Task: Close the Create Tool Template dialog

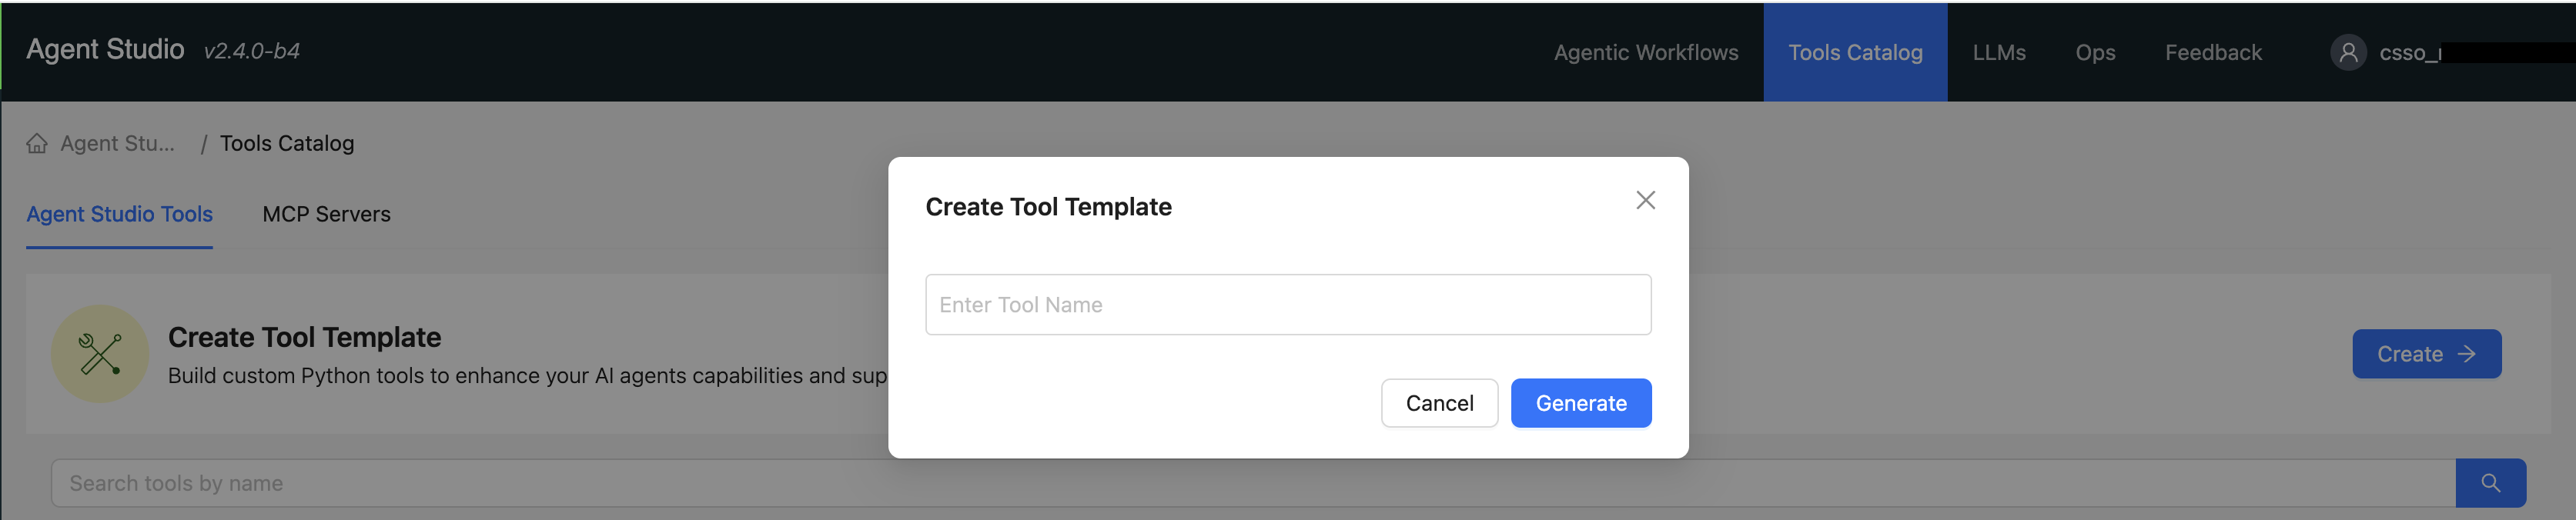Action: click(x=1645, y=200)
